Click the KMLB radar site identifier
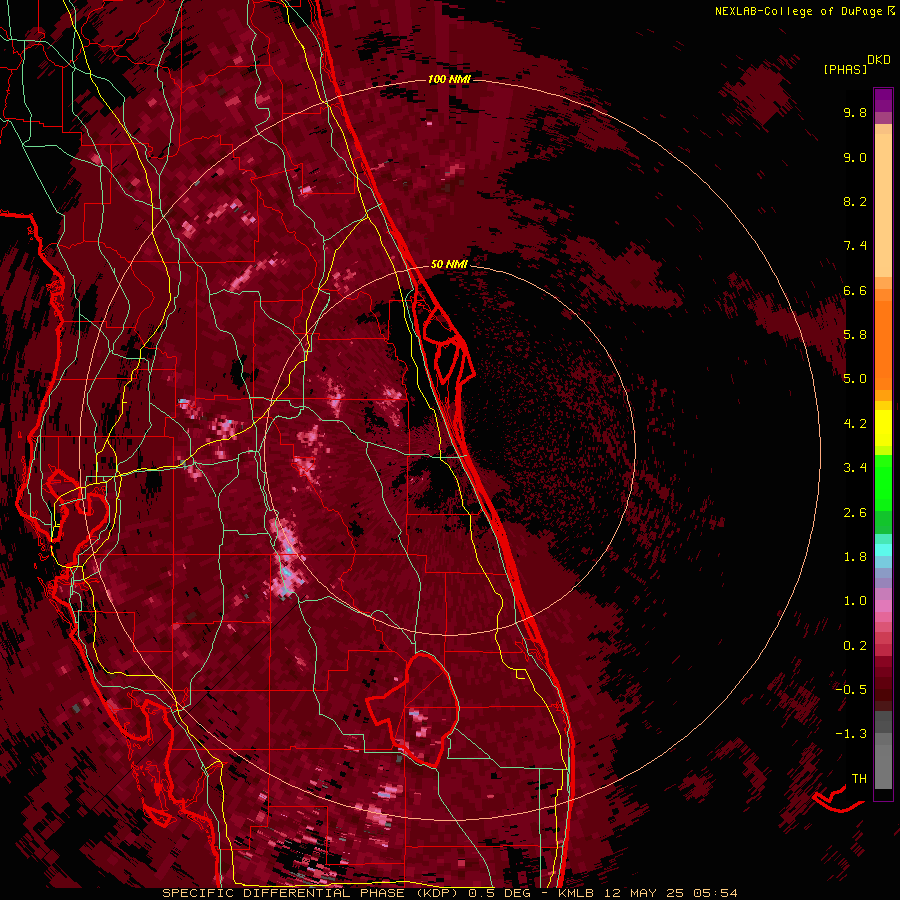The height and width of the screenshot is (900, 900). pyautogui.click(x=575, y=893)
